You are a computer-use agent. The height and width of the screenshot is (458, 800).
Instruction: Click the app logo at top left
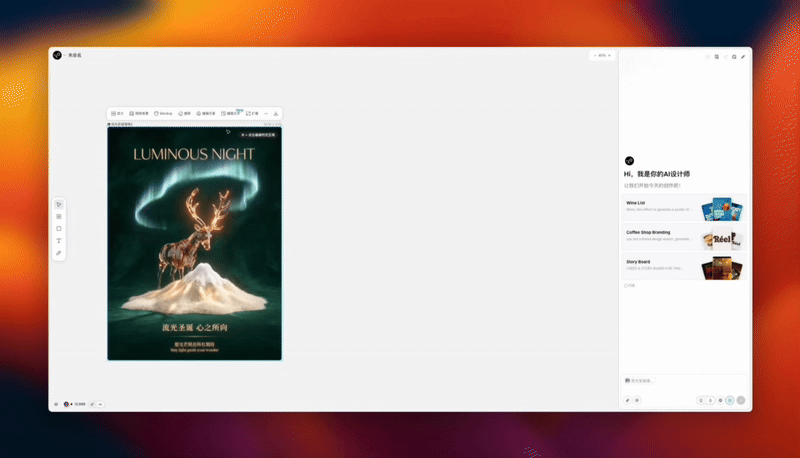pos(58,55)
